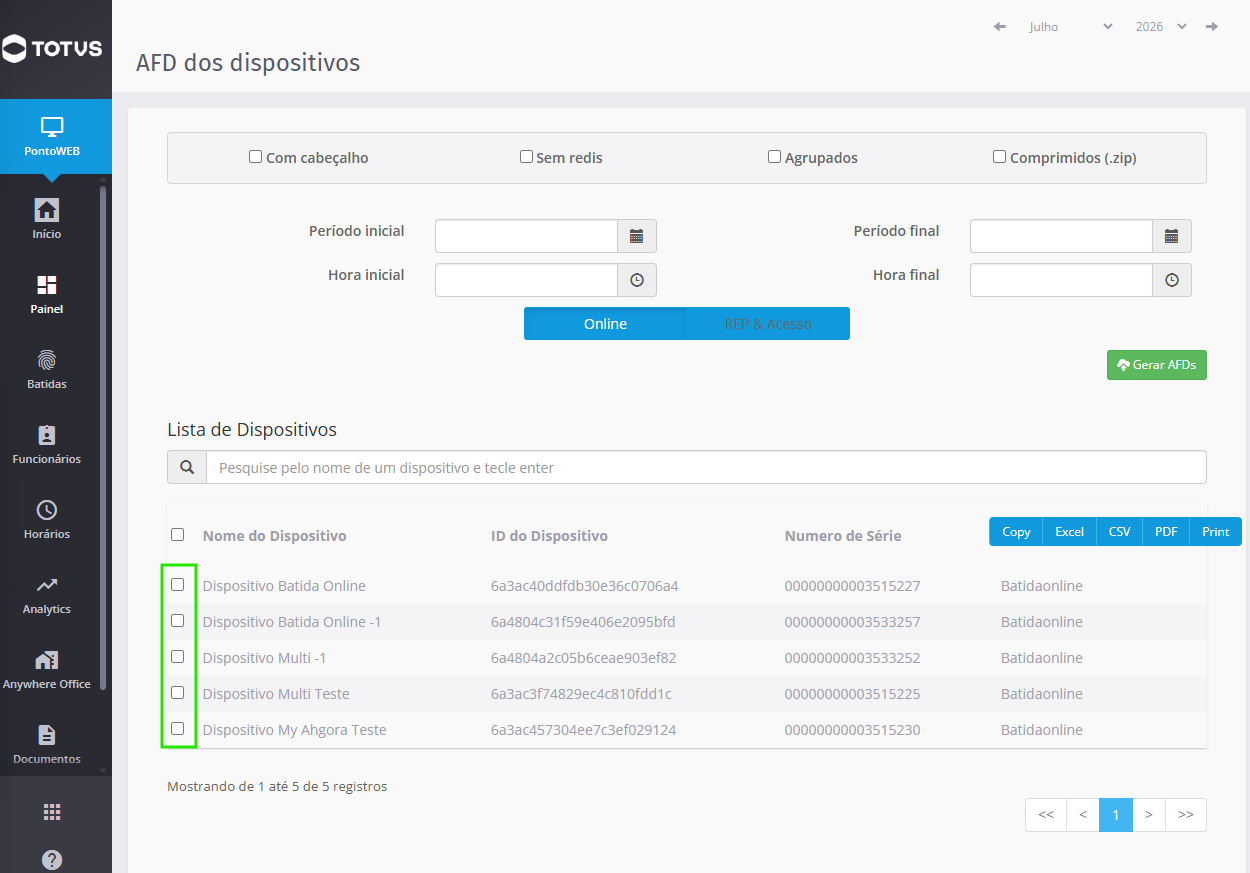This screenshot has width=1250, height=873.
Task: Open the Painel dashboard icon
Action: 47,285
